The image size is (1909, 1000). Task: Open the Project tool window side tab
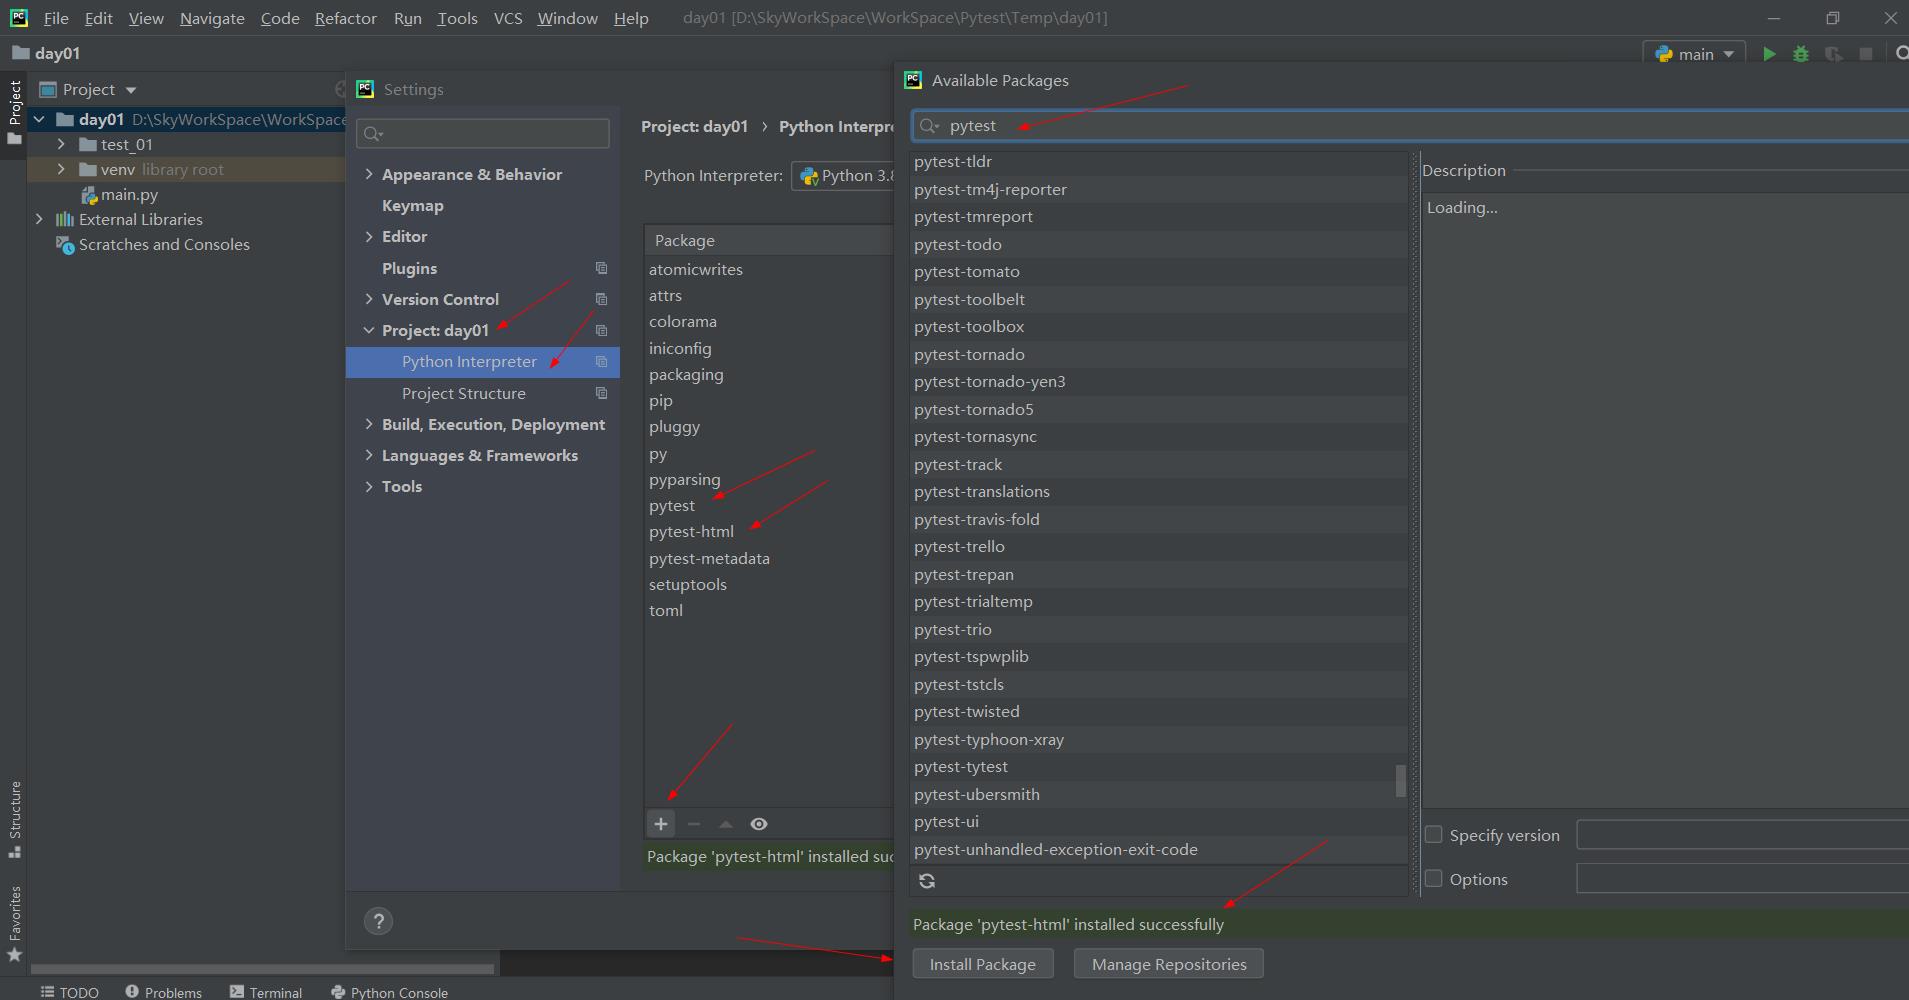[14, 112]
